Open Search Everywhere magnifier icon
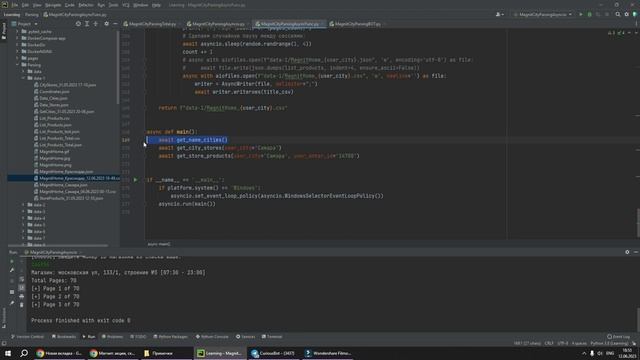640x360 pixels. point(618,14)
